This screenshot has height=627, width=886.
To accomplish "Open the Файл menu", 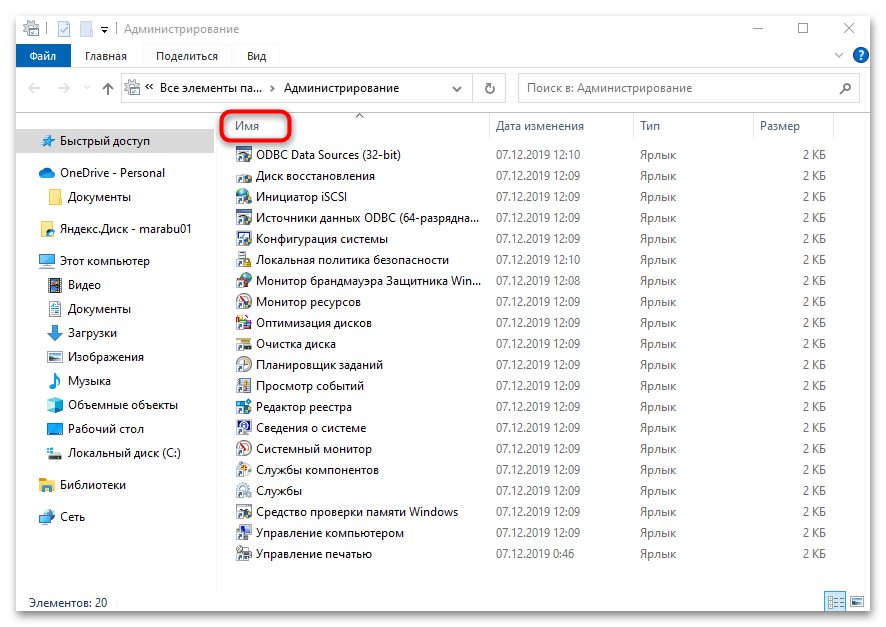I will tap(42, 57).
